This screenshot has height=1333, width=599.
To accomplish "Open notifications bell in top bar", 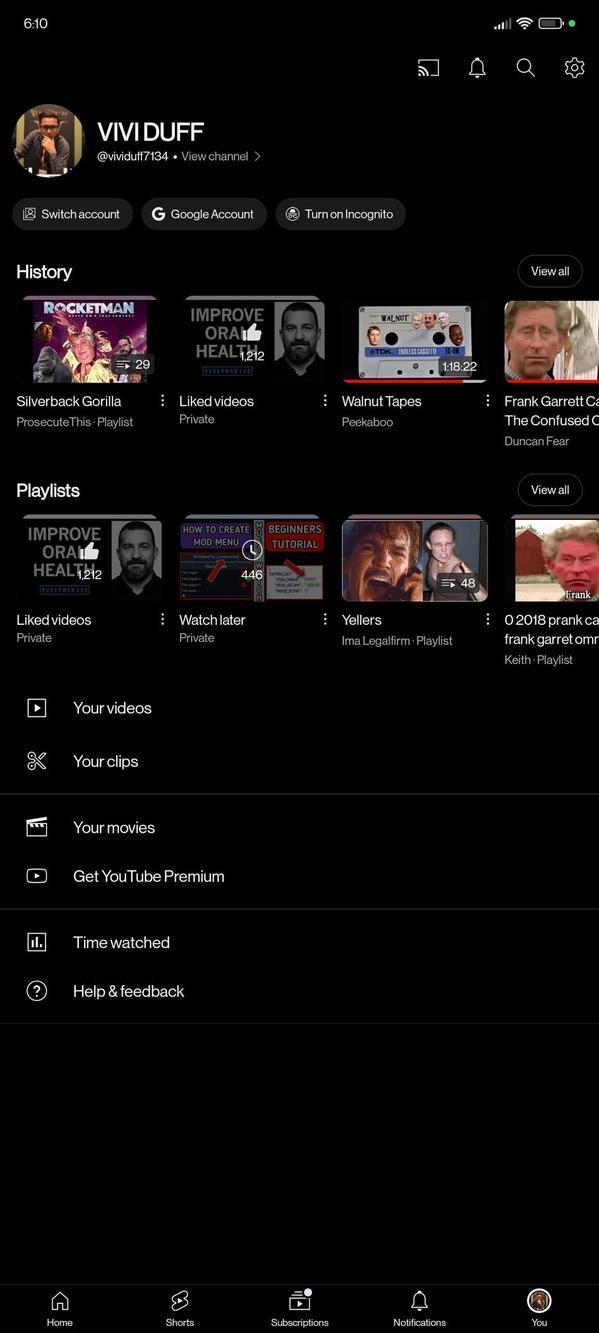I will [x=478, y=68].
